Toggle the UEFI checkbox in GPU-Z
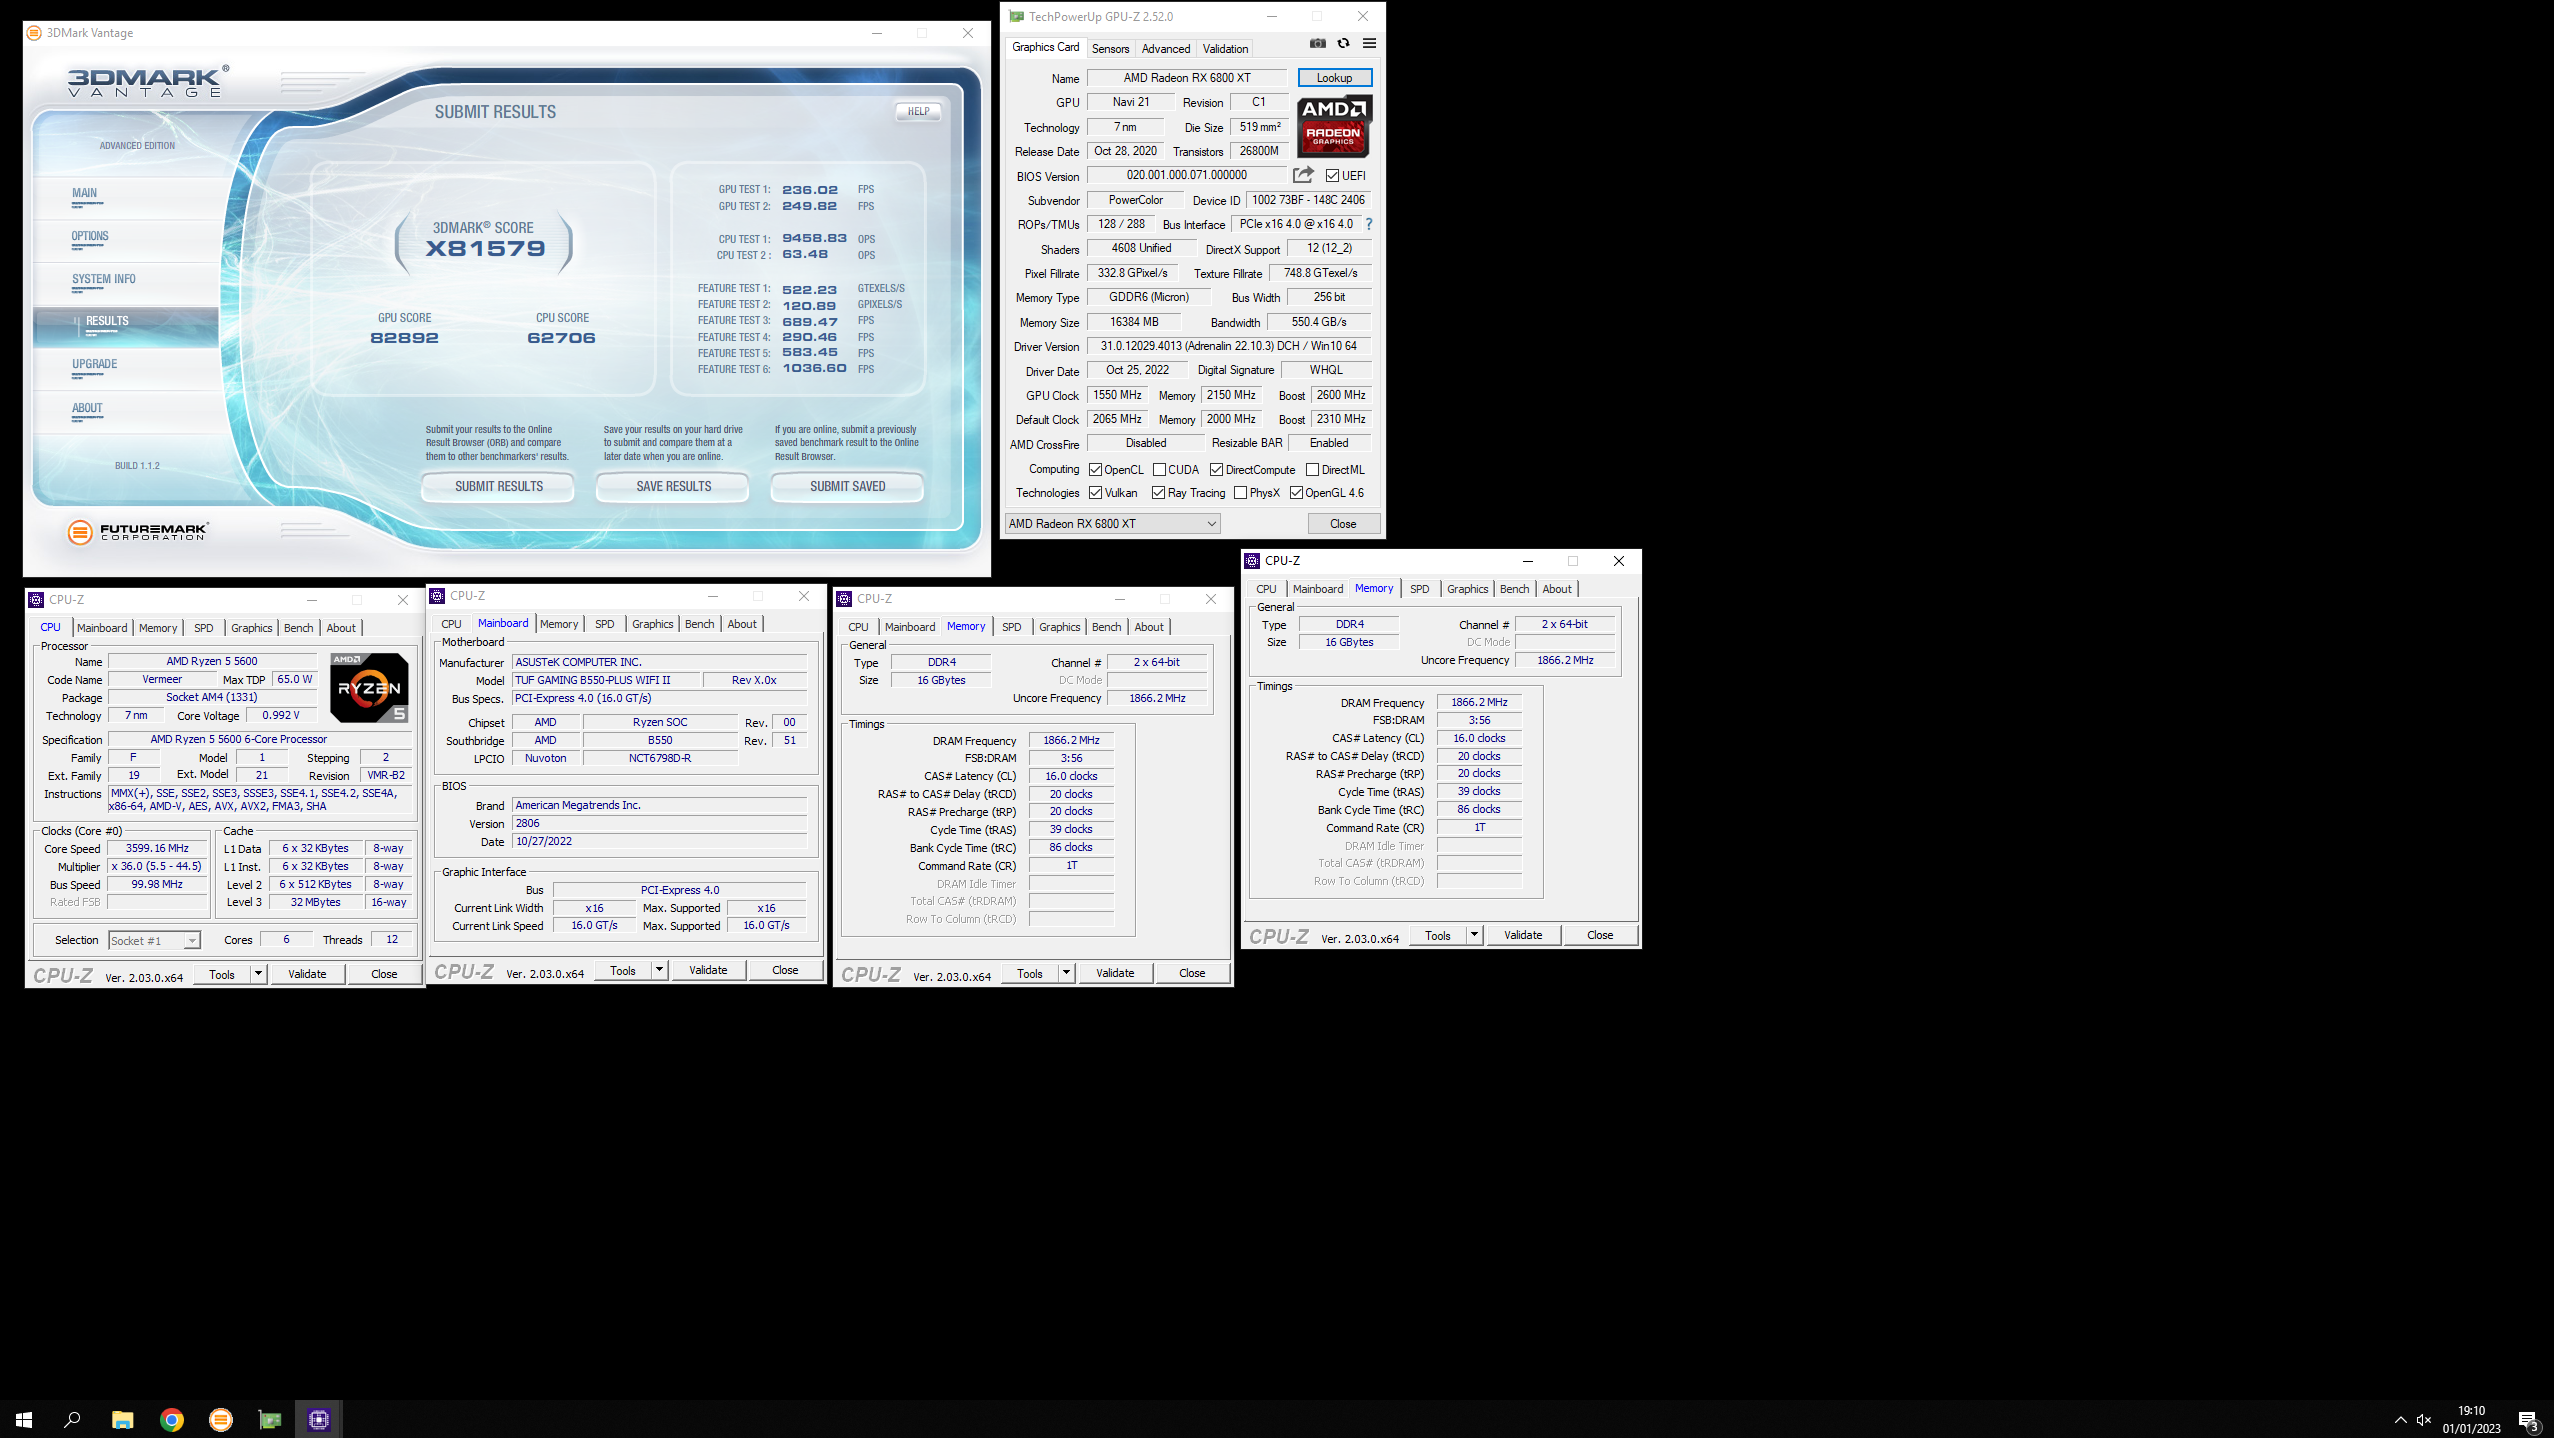Screen dimensions: 2554x1438 coord(1332,176)
